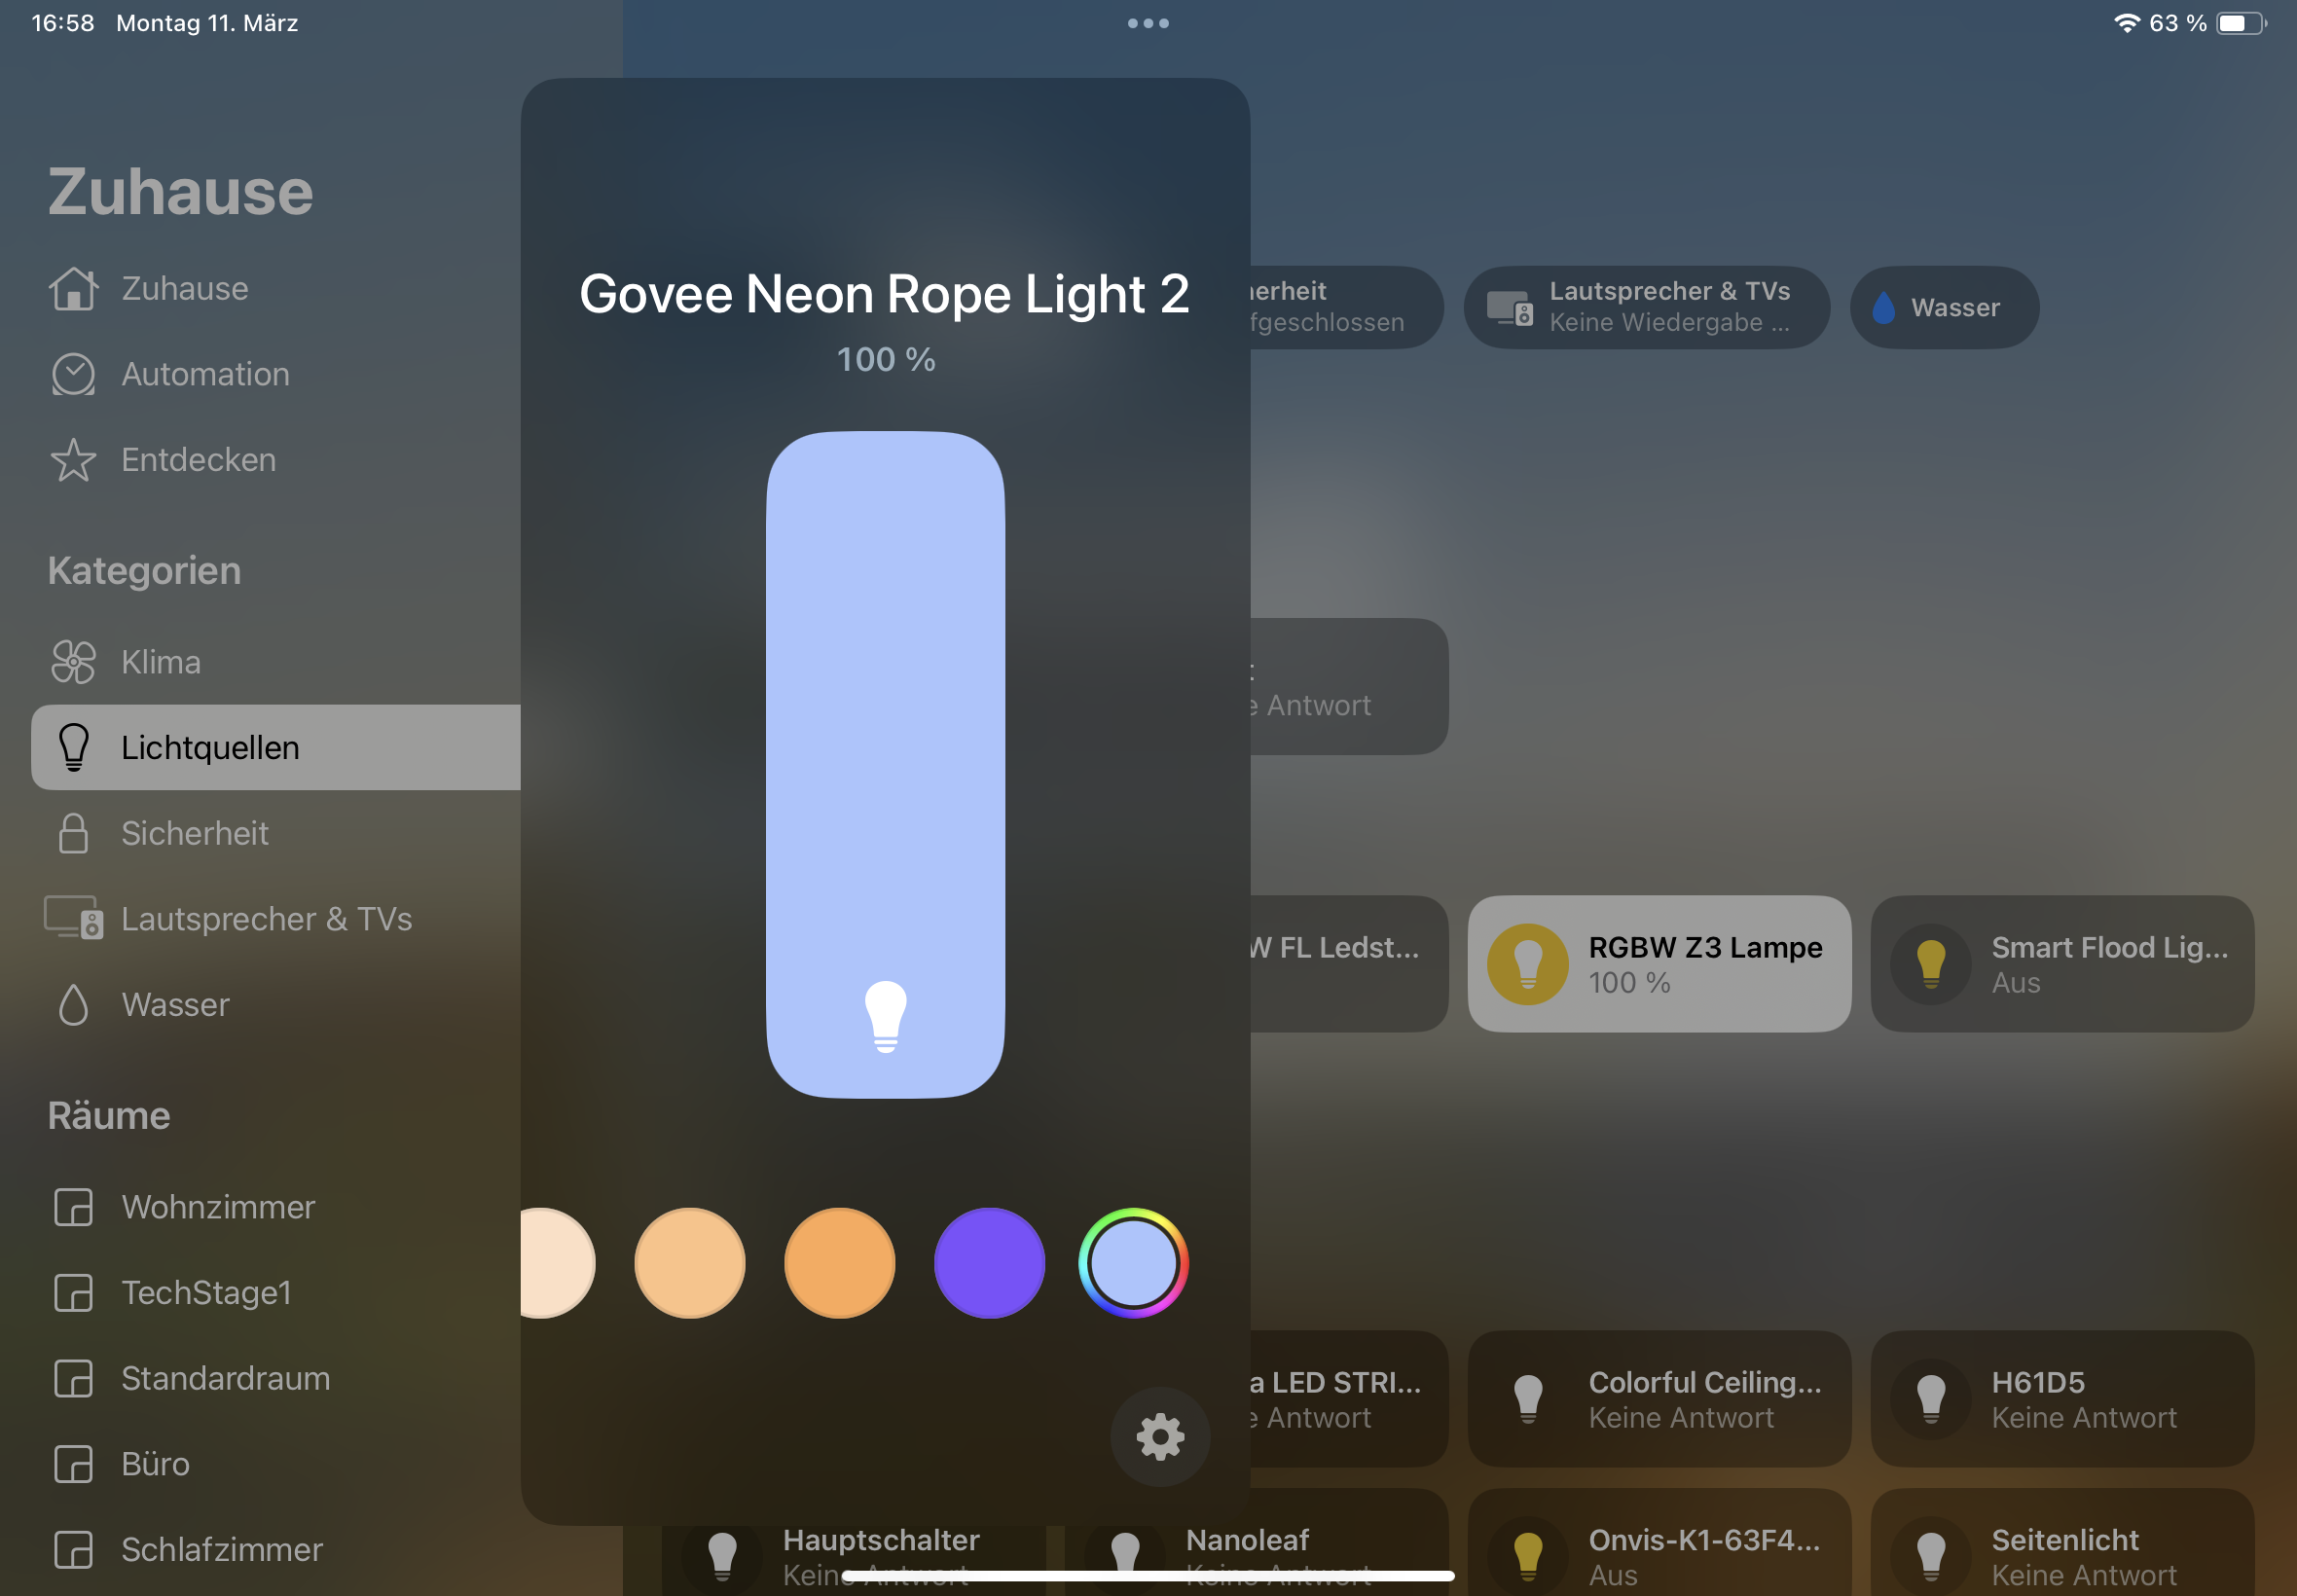Viewport: 2297px width, 1596px height.
Task: Click the Smart Flood Light bulb icon
Action: [1930, 964]
